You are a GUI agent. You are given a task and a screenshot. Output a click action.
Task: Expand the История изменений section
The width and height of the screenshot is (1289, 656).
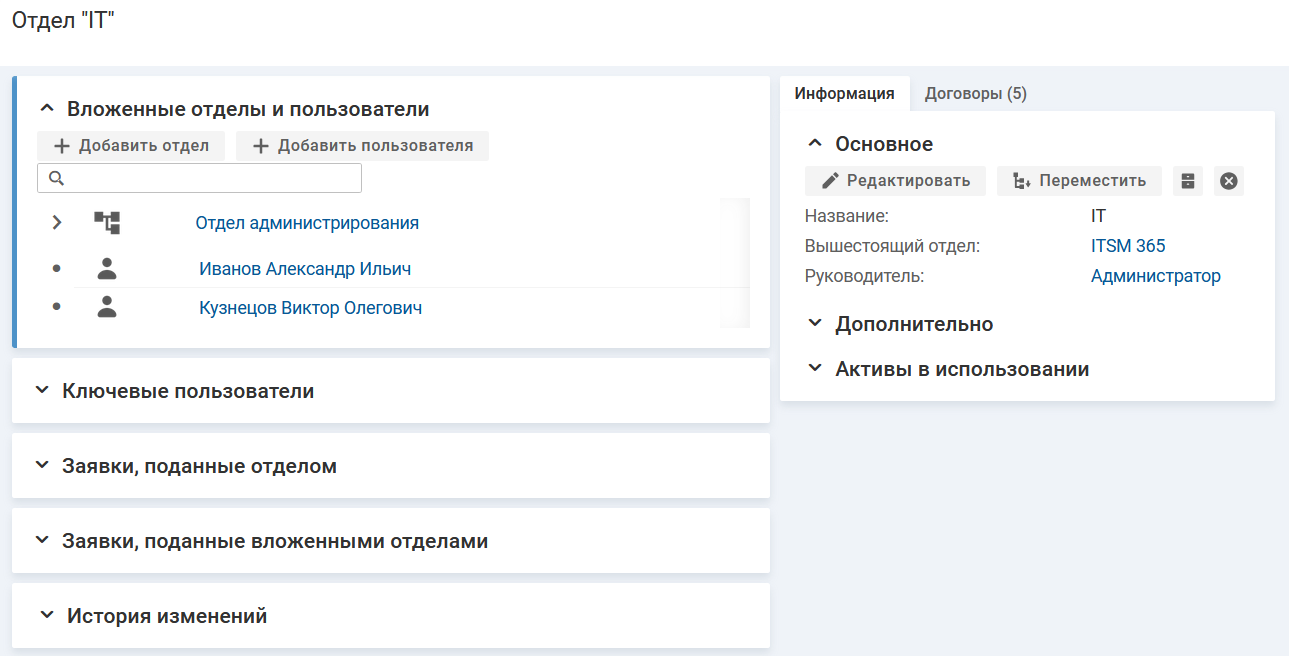[46, 616]
